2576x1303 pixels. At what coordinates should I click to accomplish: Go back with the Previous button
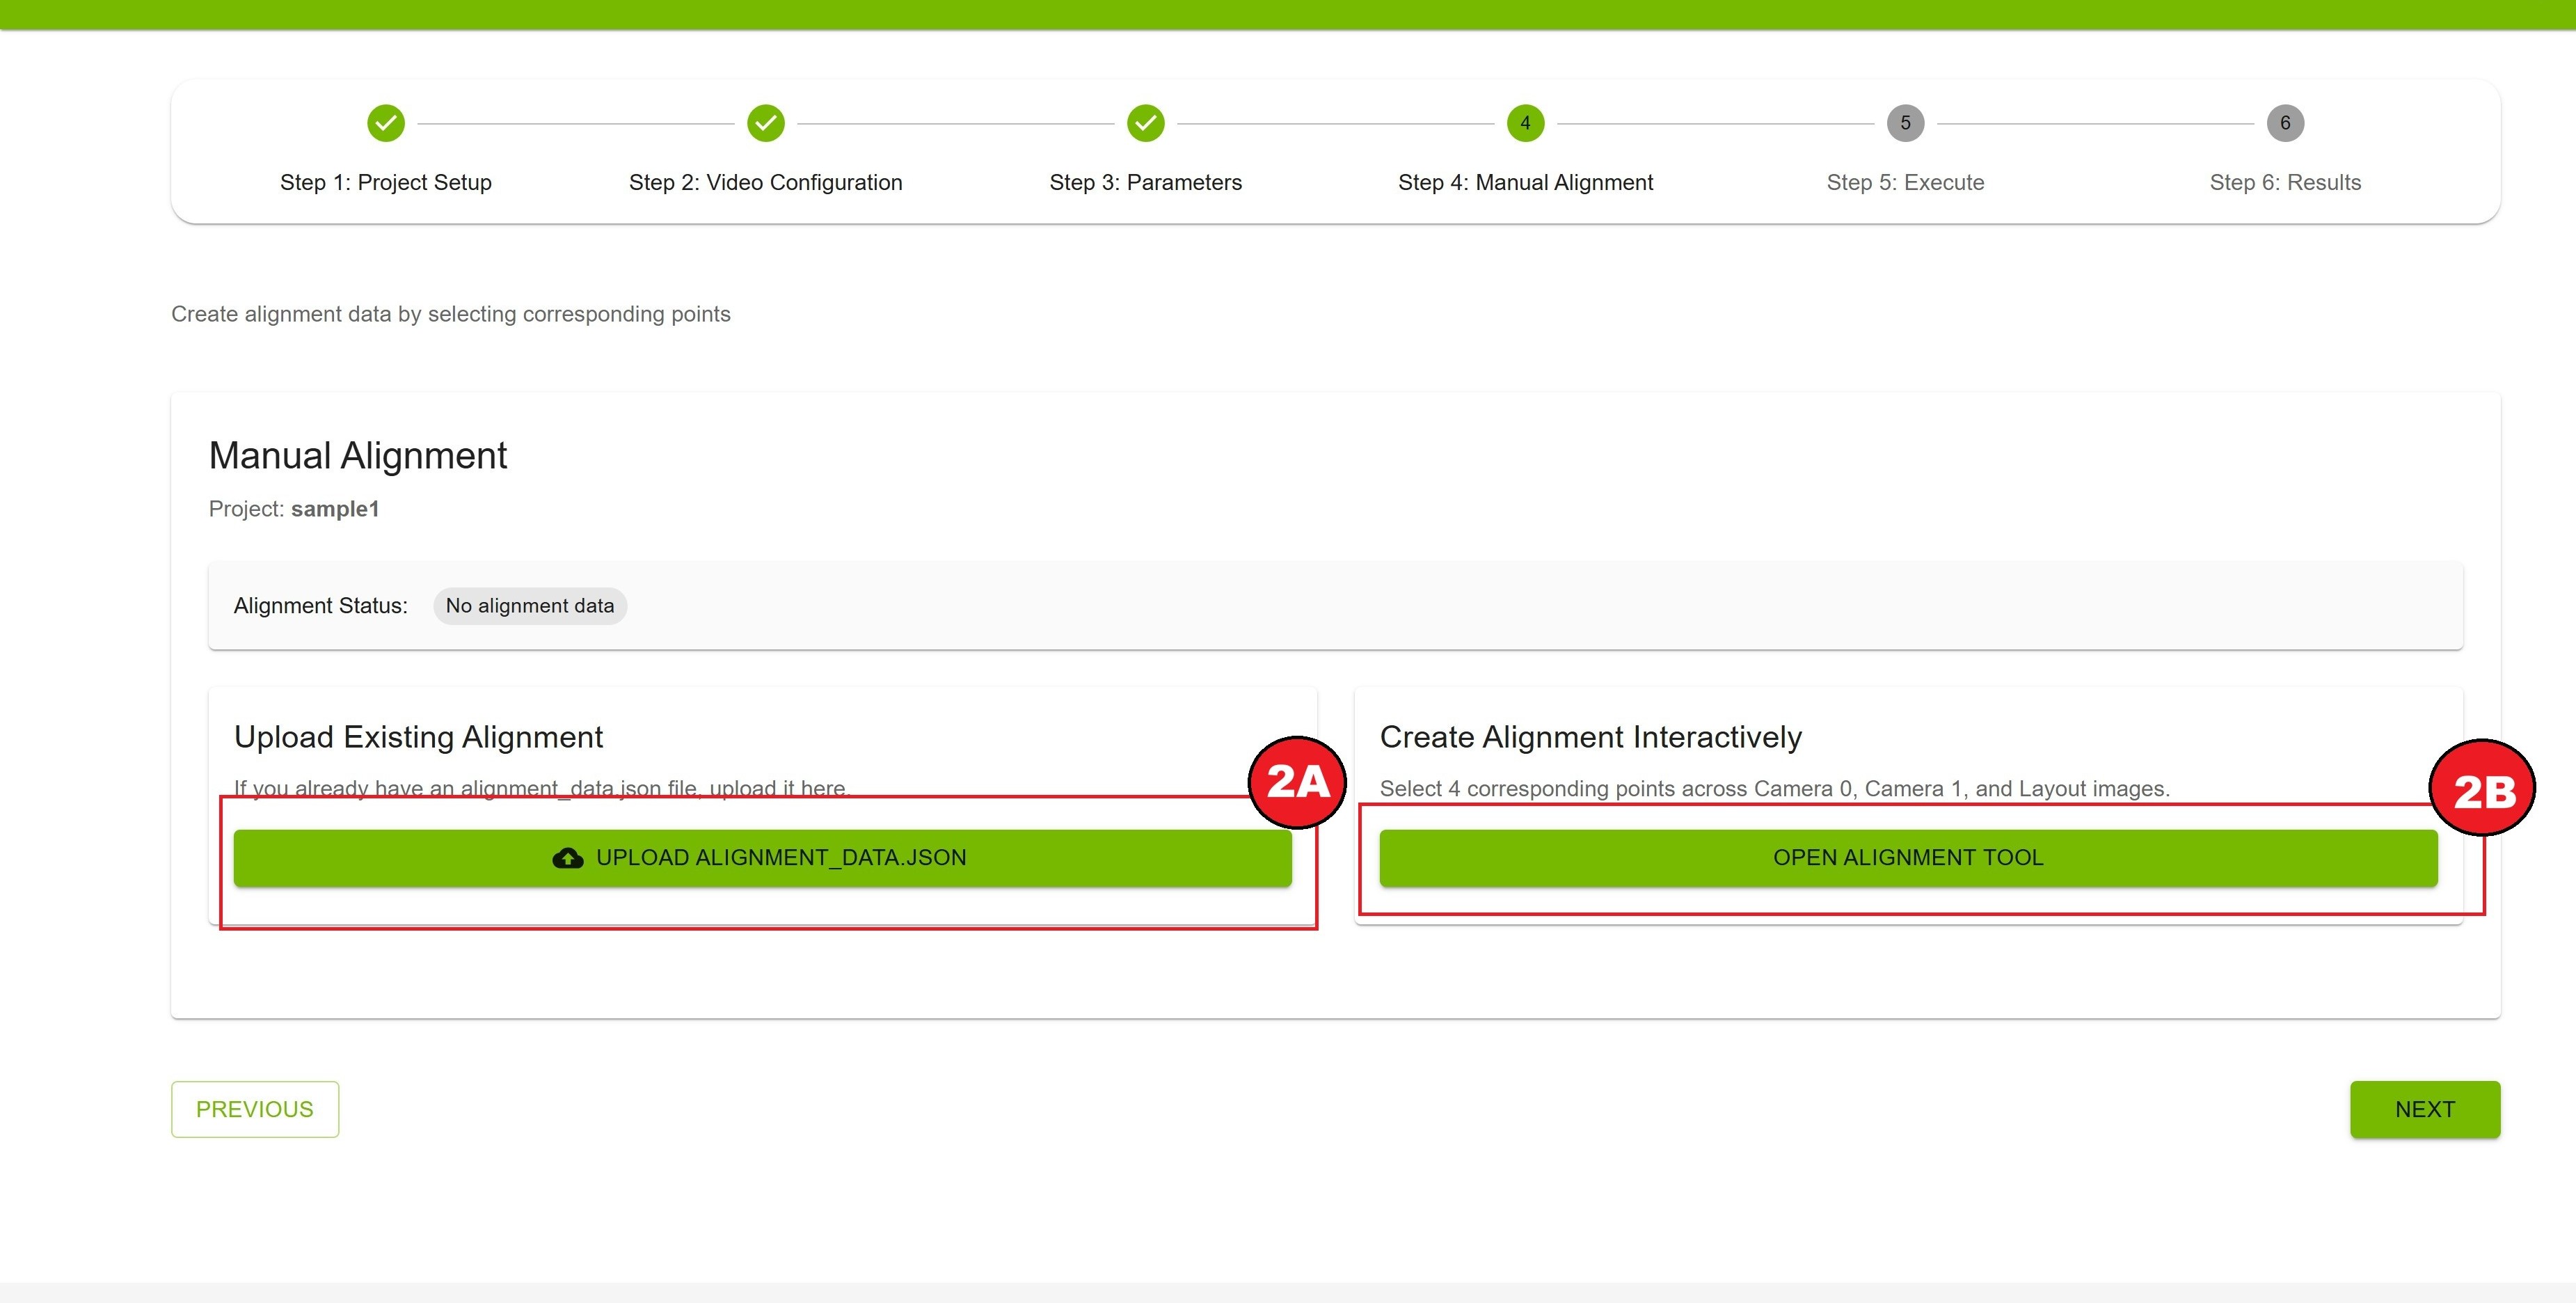(x=255, y=1109)
